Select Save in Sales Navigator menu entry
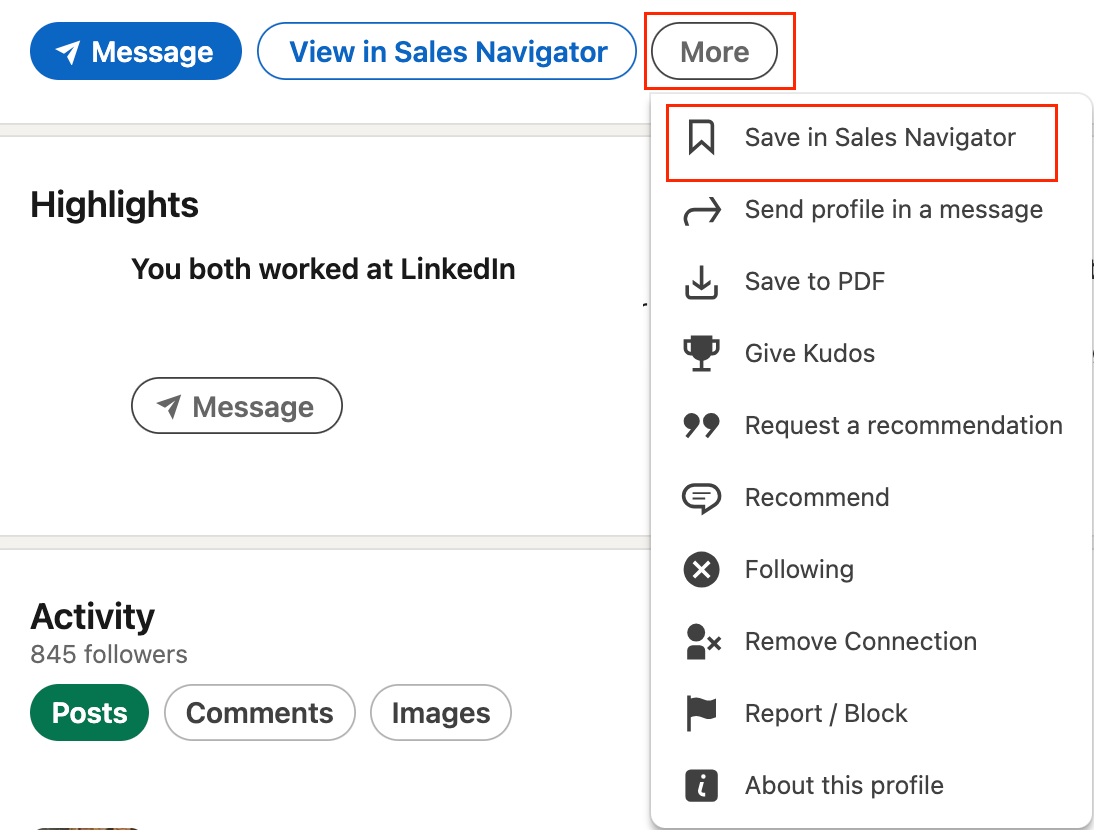 pyautogui.click(x=871, y=137)
